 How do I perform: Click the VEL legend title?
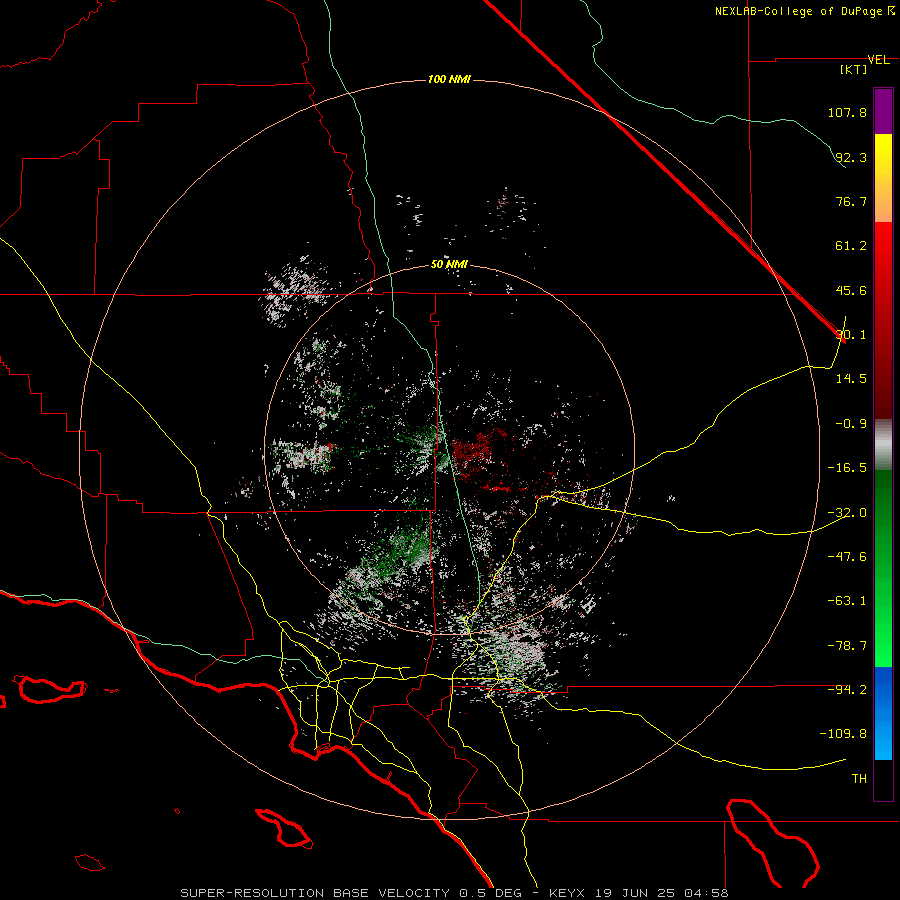coord(878,60)
